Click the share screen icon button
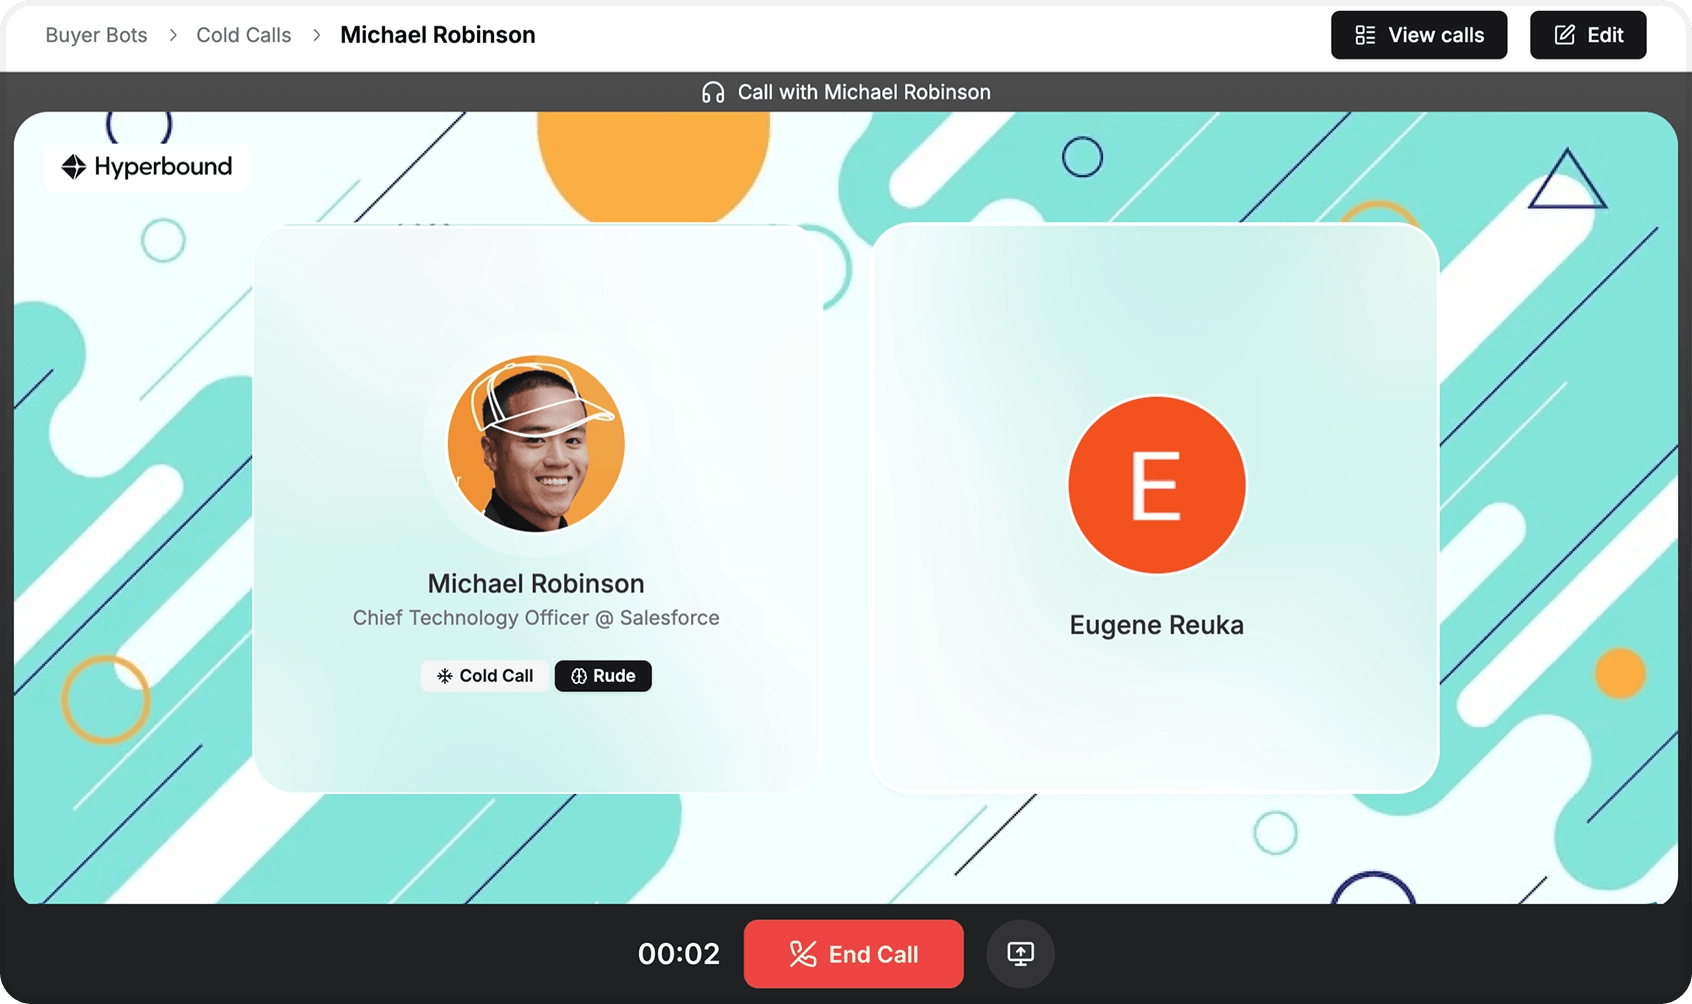Image resolution: width=1692 pixels, height=1004 pixels. (1020, 953)
